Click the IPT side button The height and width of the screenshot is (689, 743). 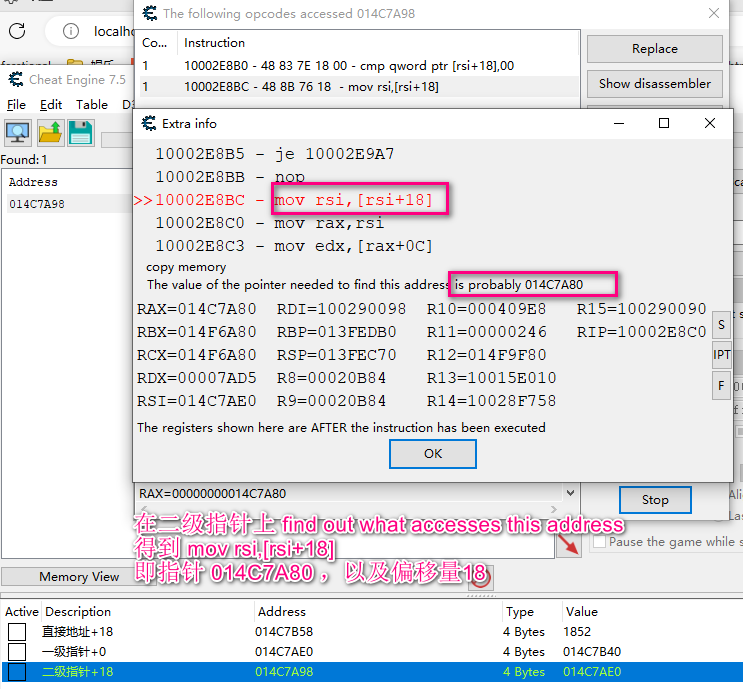coord(721,355)
